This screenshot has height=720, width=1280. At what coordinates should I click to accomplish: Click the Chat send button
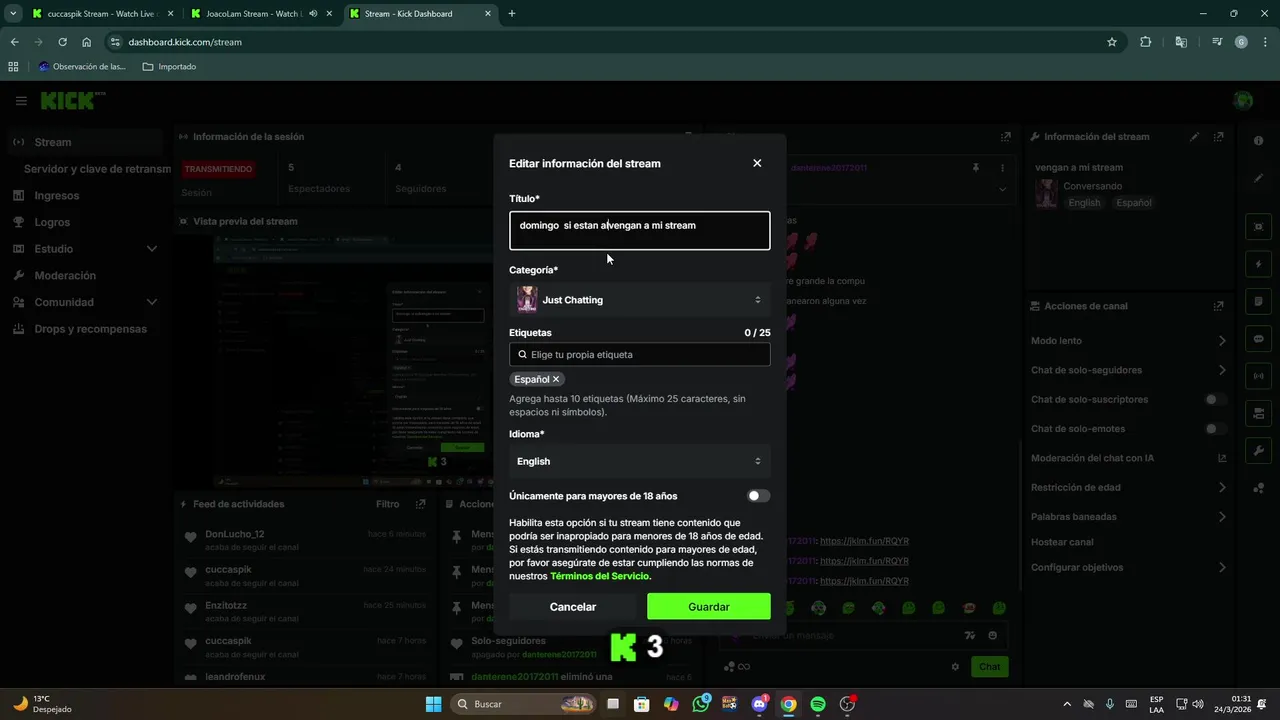point(989,667)
